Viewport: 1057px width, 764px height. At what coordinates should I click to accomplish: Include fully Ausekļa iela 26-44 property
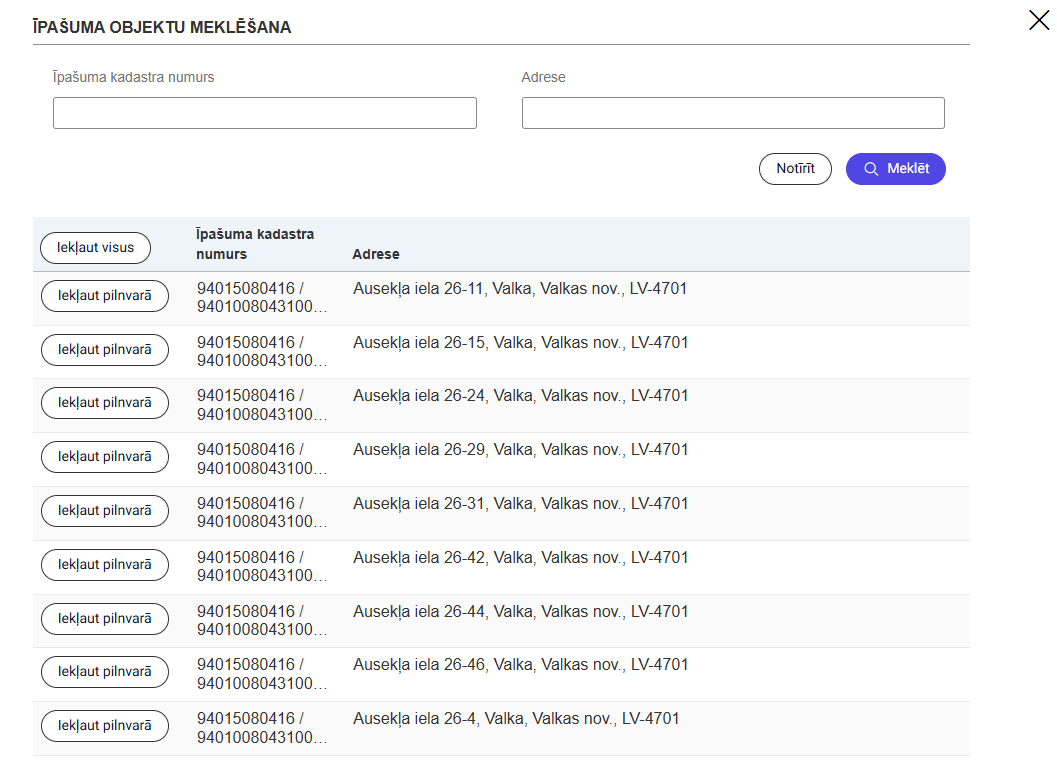click(105, 619)
